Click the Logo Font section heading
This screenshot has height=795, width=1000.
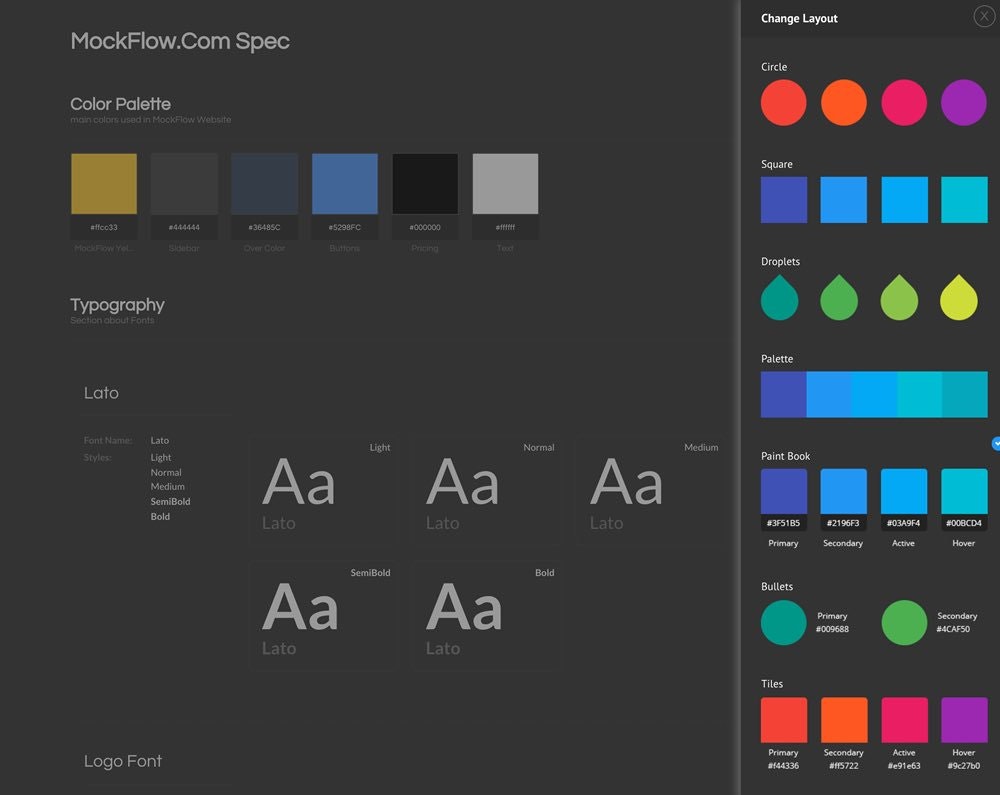123,761
